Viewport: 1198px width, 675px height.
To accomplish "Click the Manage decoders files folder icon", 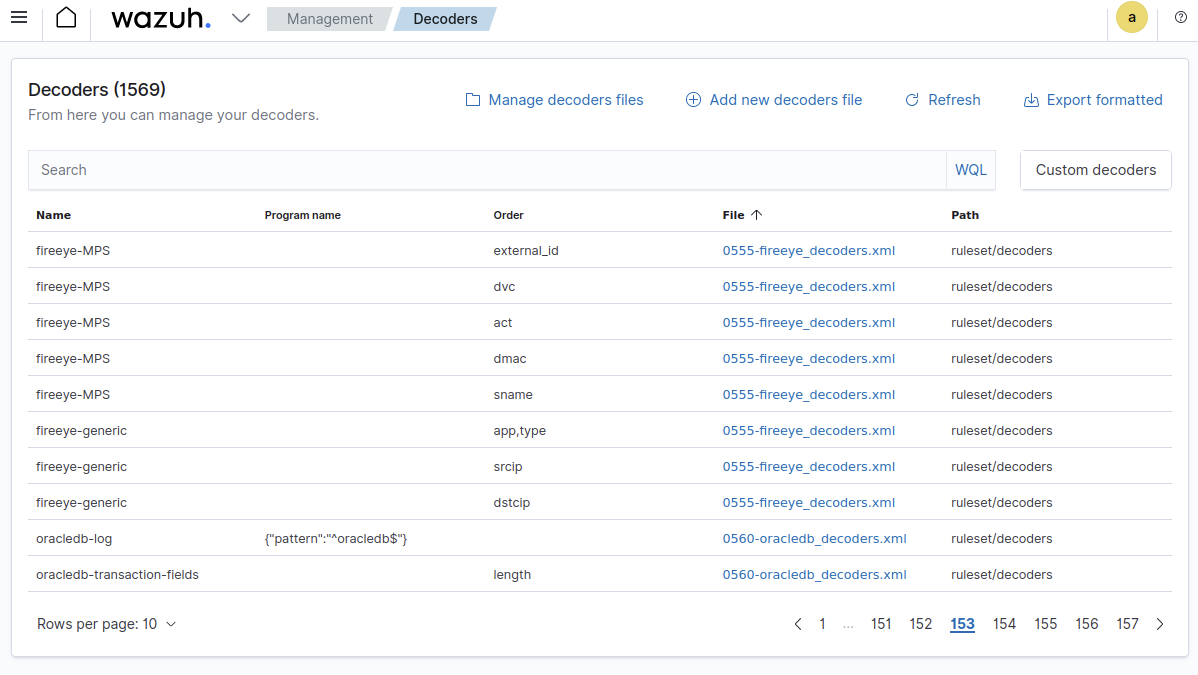I will click(x=472, y=99).
